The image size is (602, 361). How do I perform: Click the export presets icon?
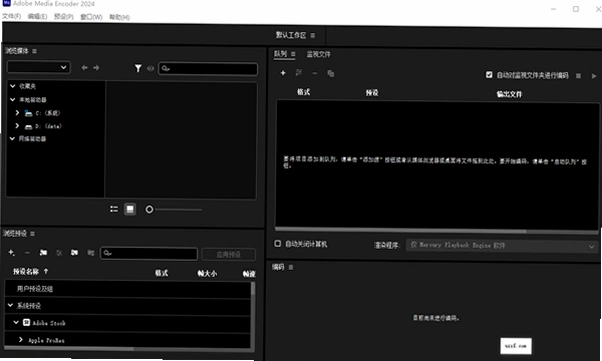coord(91,253)
